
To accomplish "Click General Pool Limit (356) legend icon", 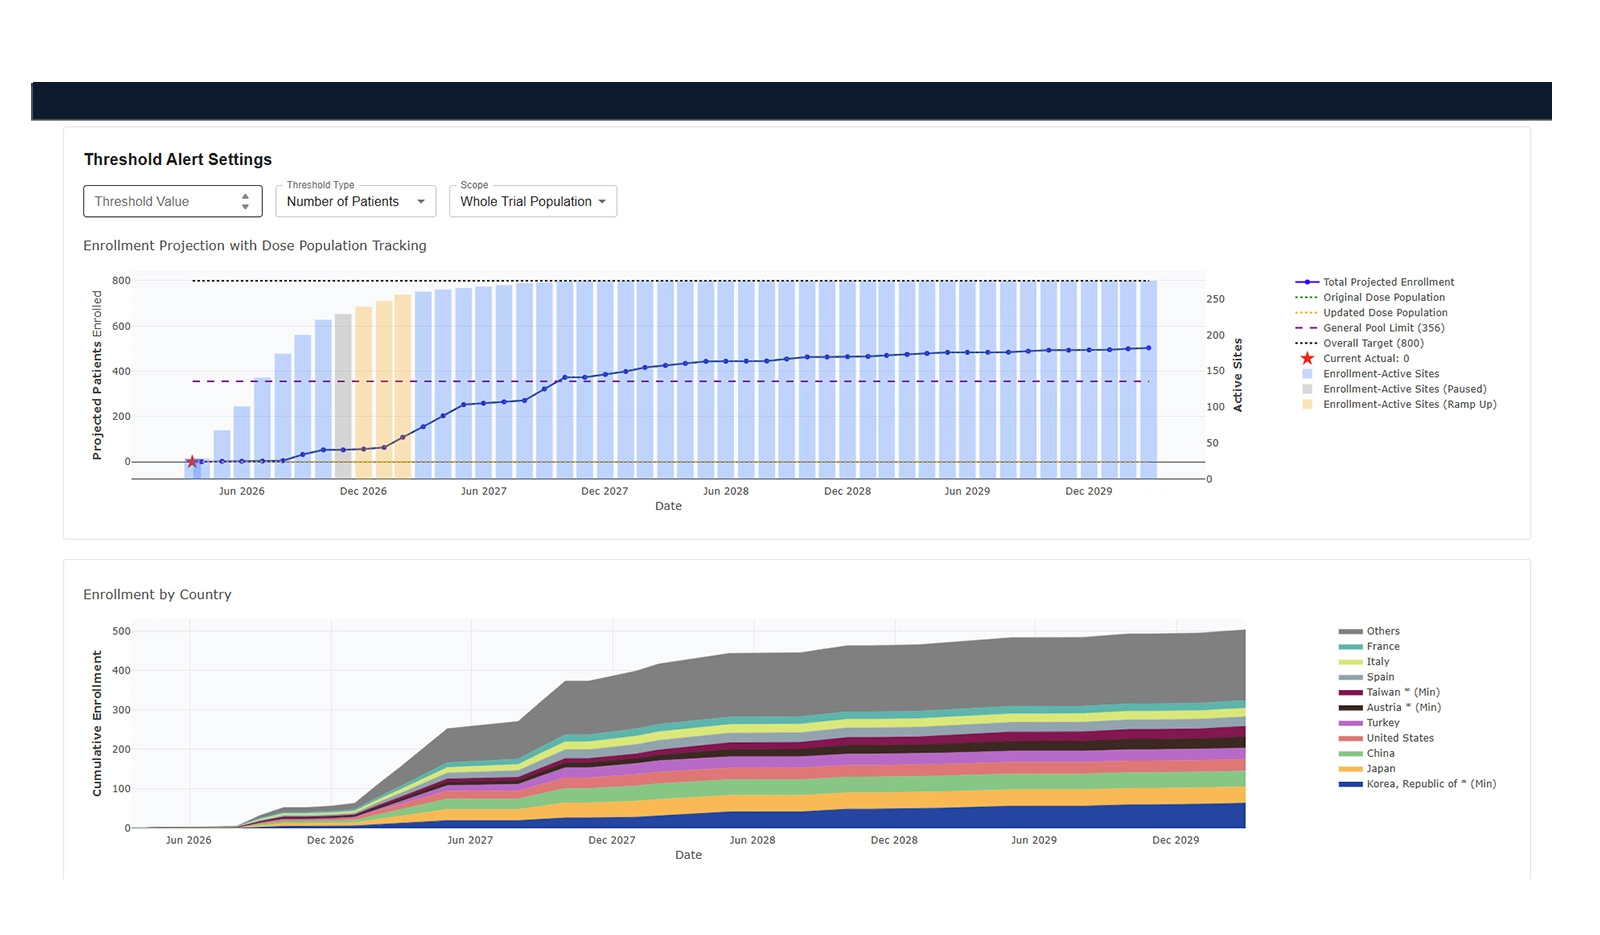I will tap(1306, 328).
